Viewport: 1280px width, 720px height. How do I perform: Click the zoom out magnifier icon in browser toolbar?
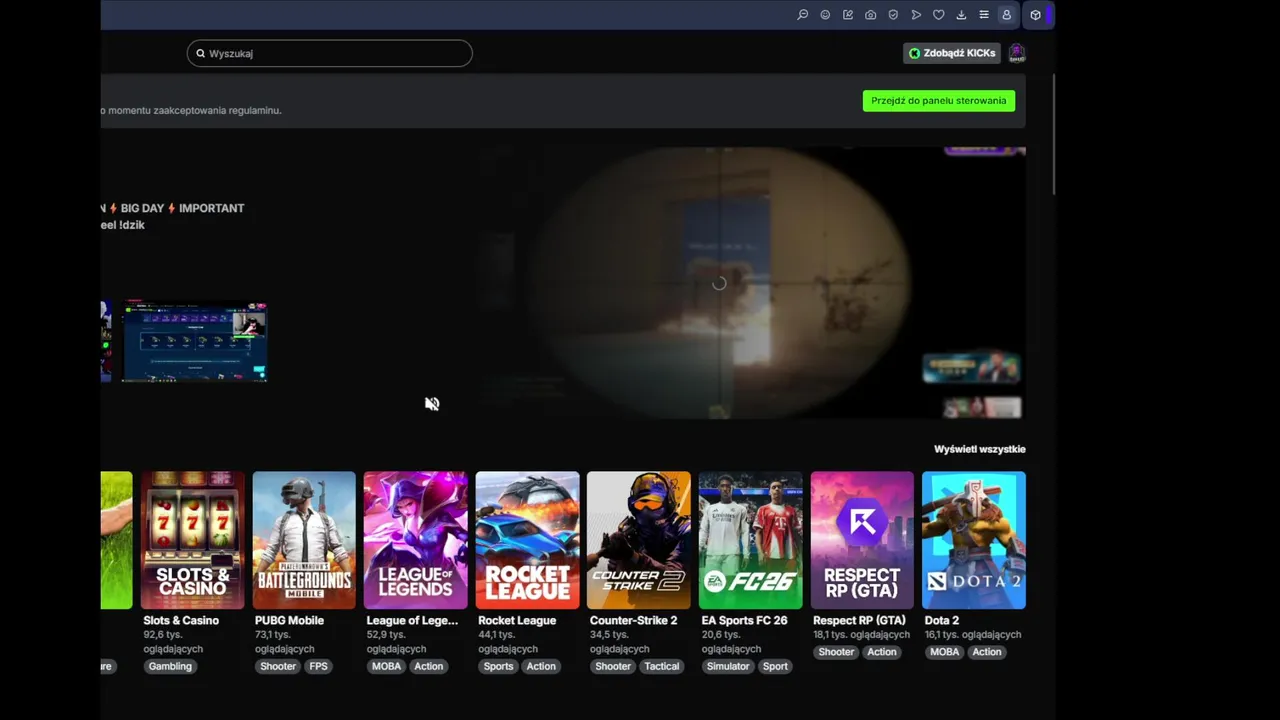click(802, 15)
